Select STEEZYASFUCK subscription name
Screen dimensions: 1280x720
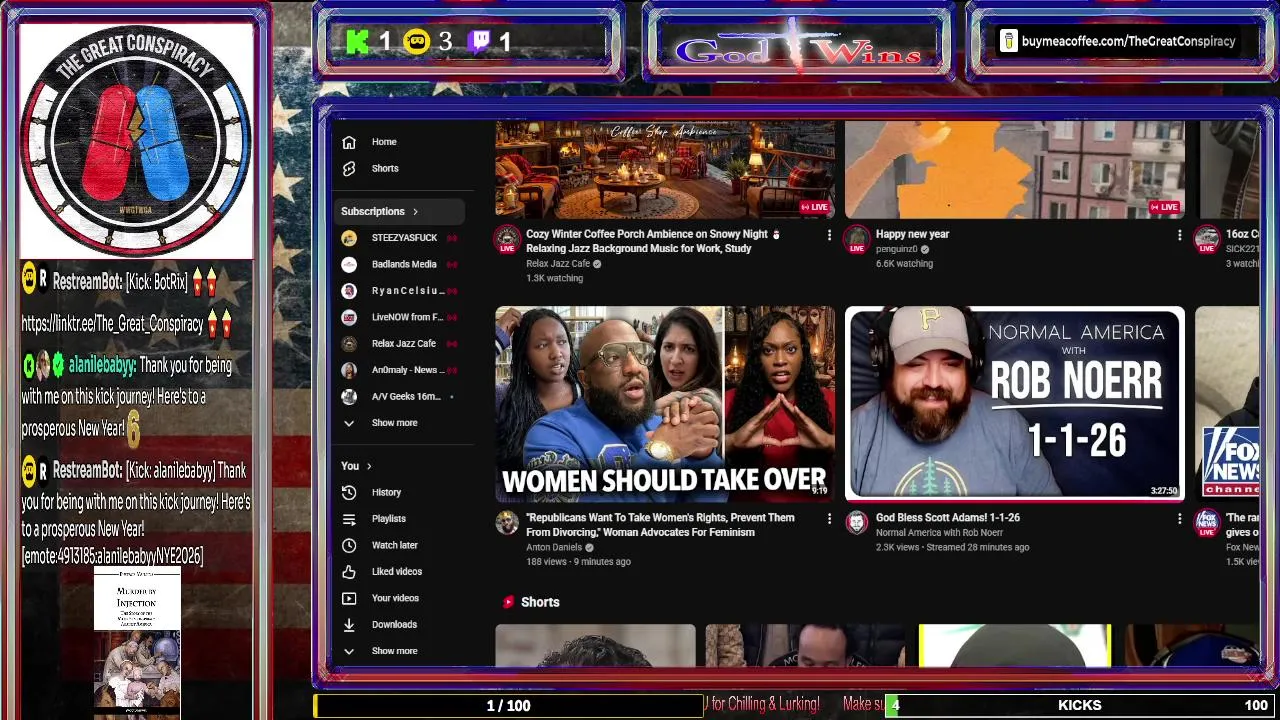coord(404,238)
